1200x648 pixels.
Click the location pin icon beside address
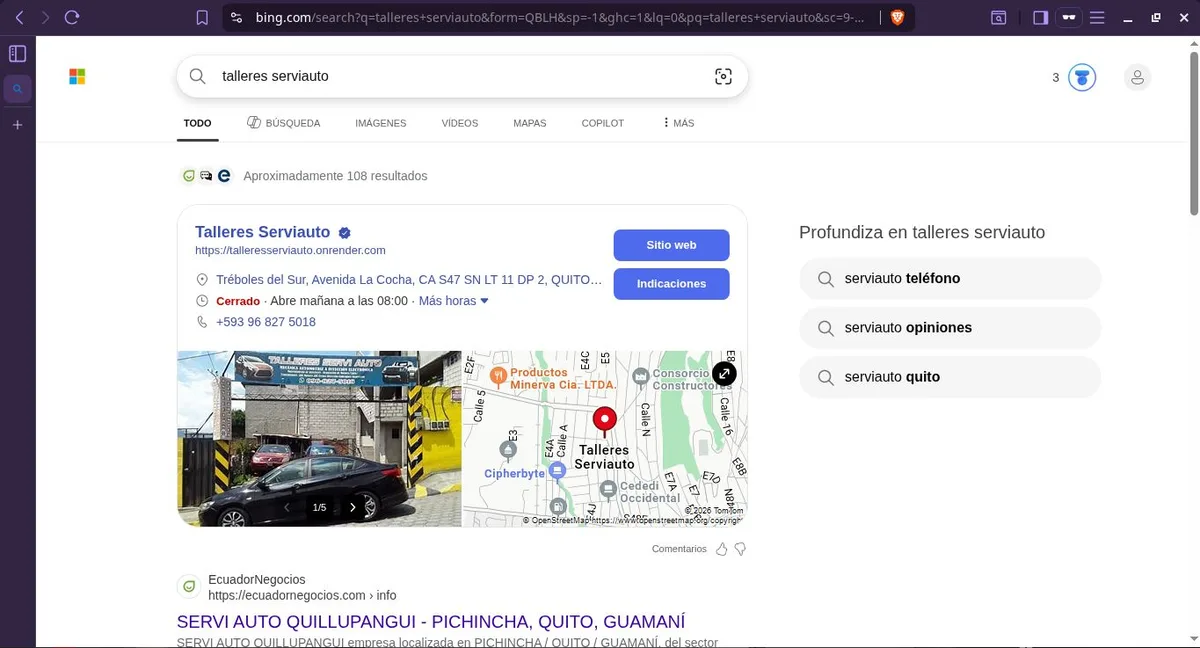(x=202, y=280)
